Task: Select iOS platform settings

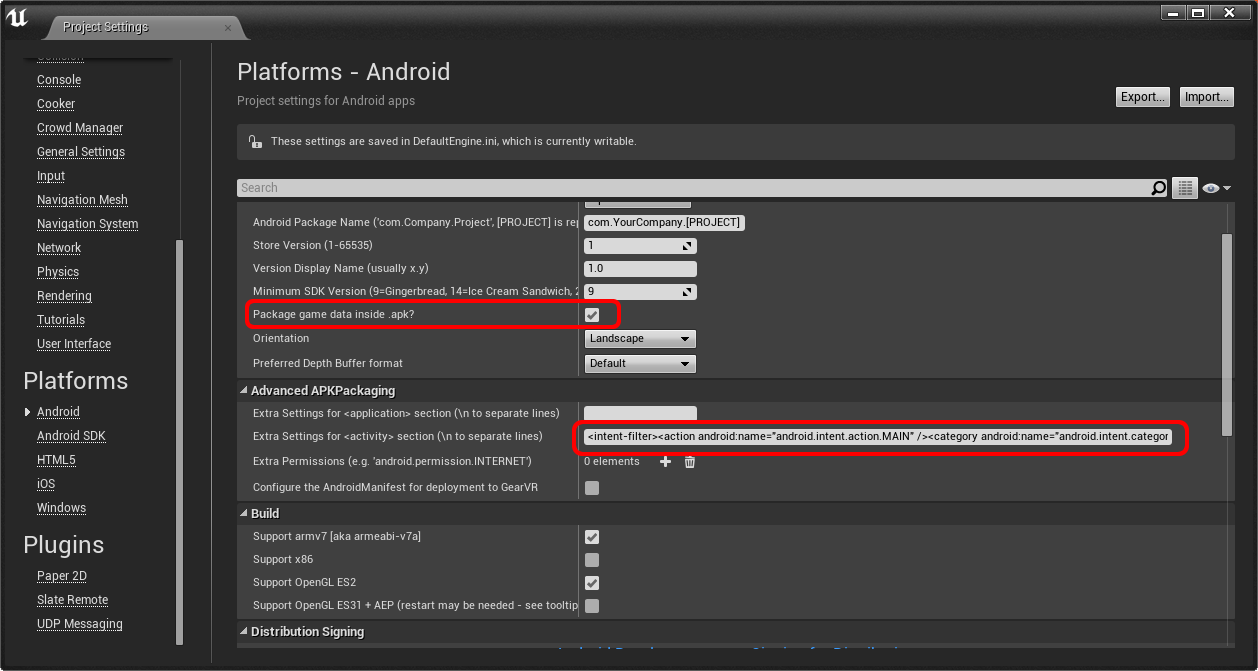Action: (46, 484)
